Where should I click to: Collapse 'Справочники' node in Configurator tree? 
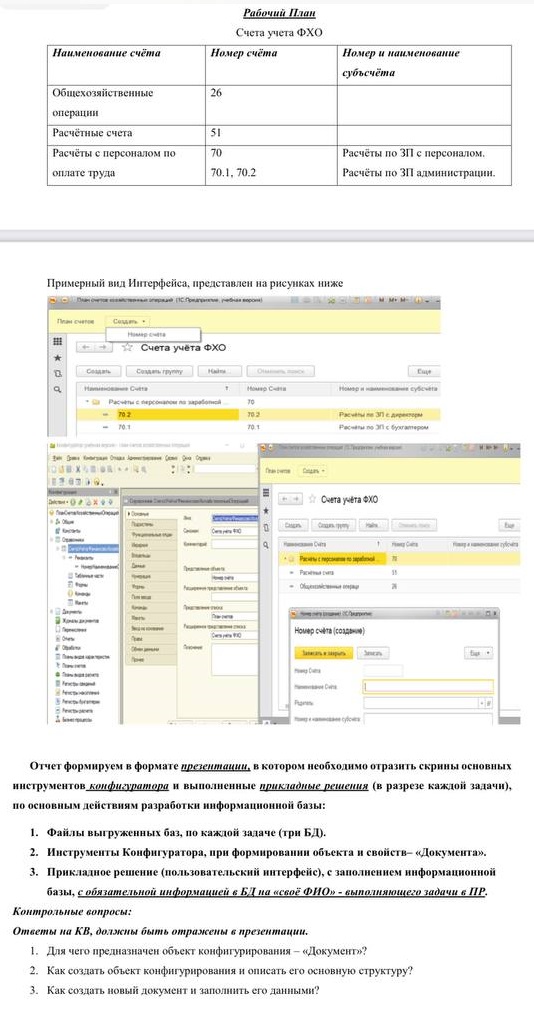click(51, 539)
